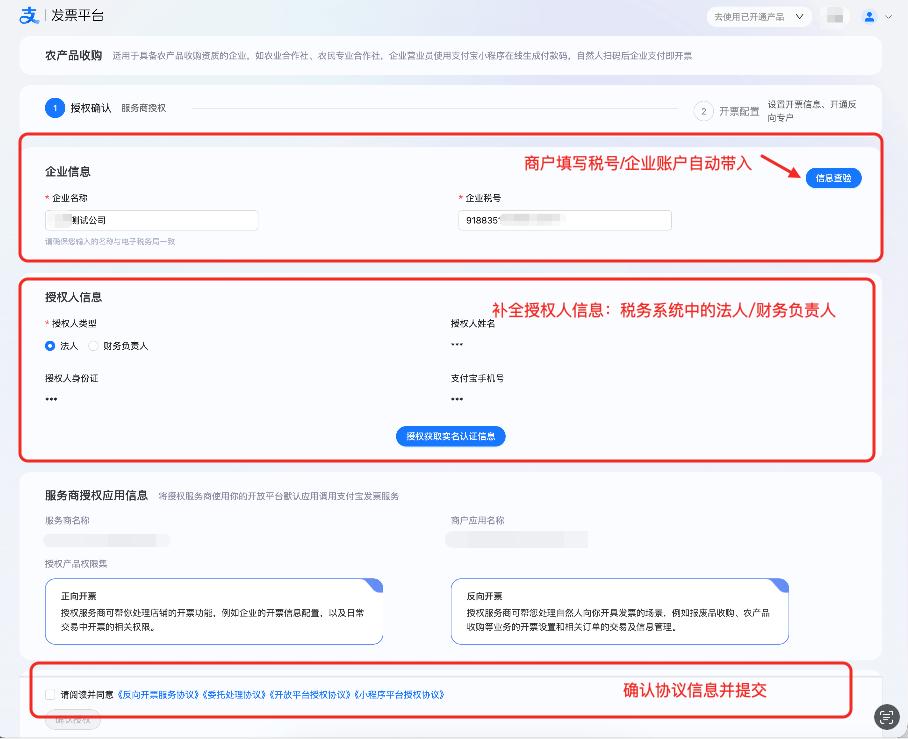Open the user account icon

pos(869,17)
